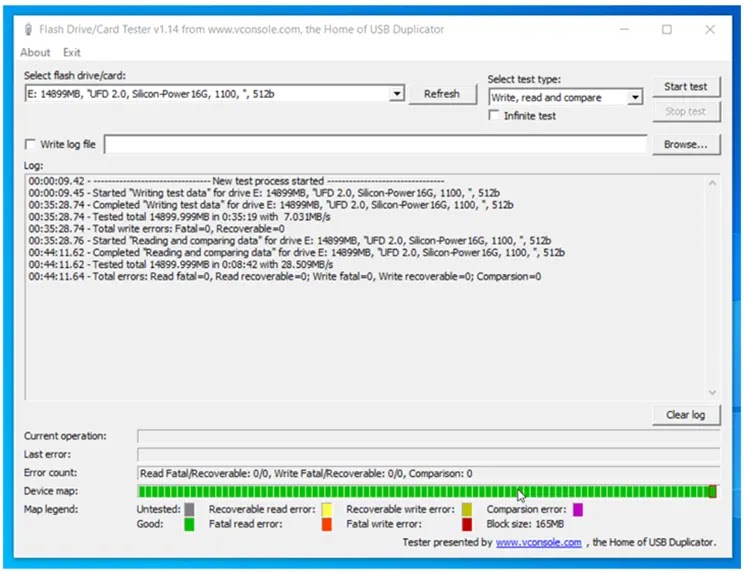Maximize the Flash Drive Tester window
The image size is (744, 574).
pyautogui.click(x=667, y=29)
